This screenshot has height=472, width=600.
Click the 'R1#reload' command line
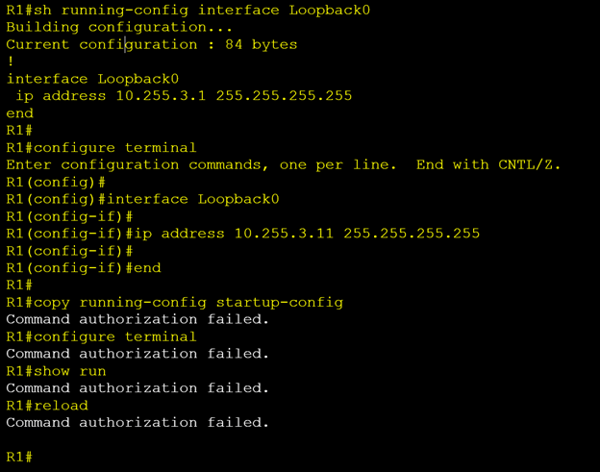tap(47, 405)
